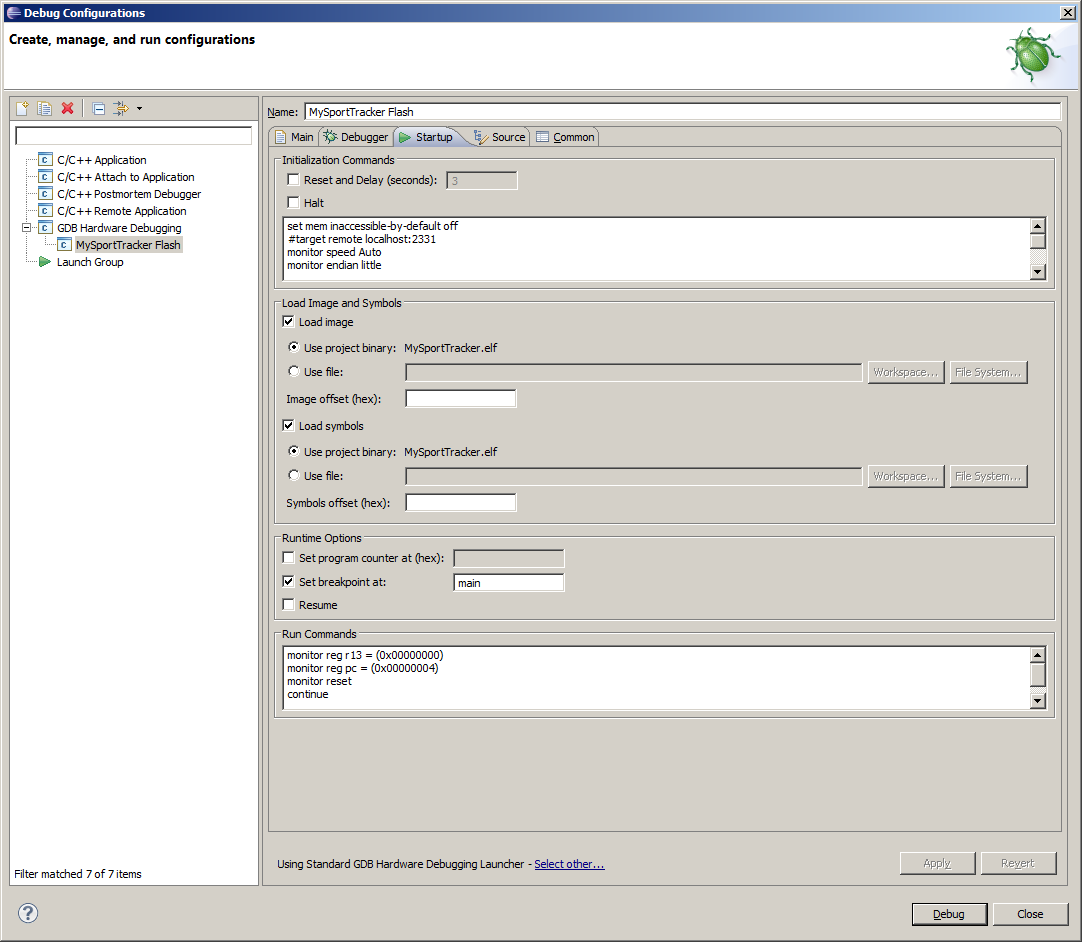This screenshot has height=942, width=1082.
Task: Click the help question mark icon
Action: coord(28,913)
